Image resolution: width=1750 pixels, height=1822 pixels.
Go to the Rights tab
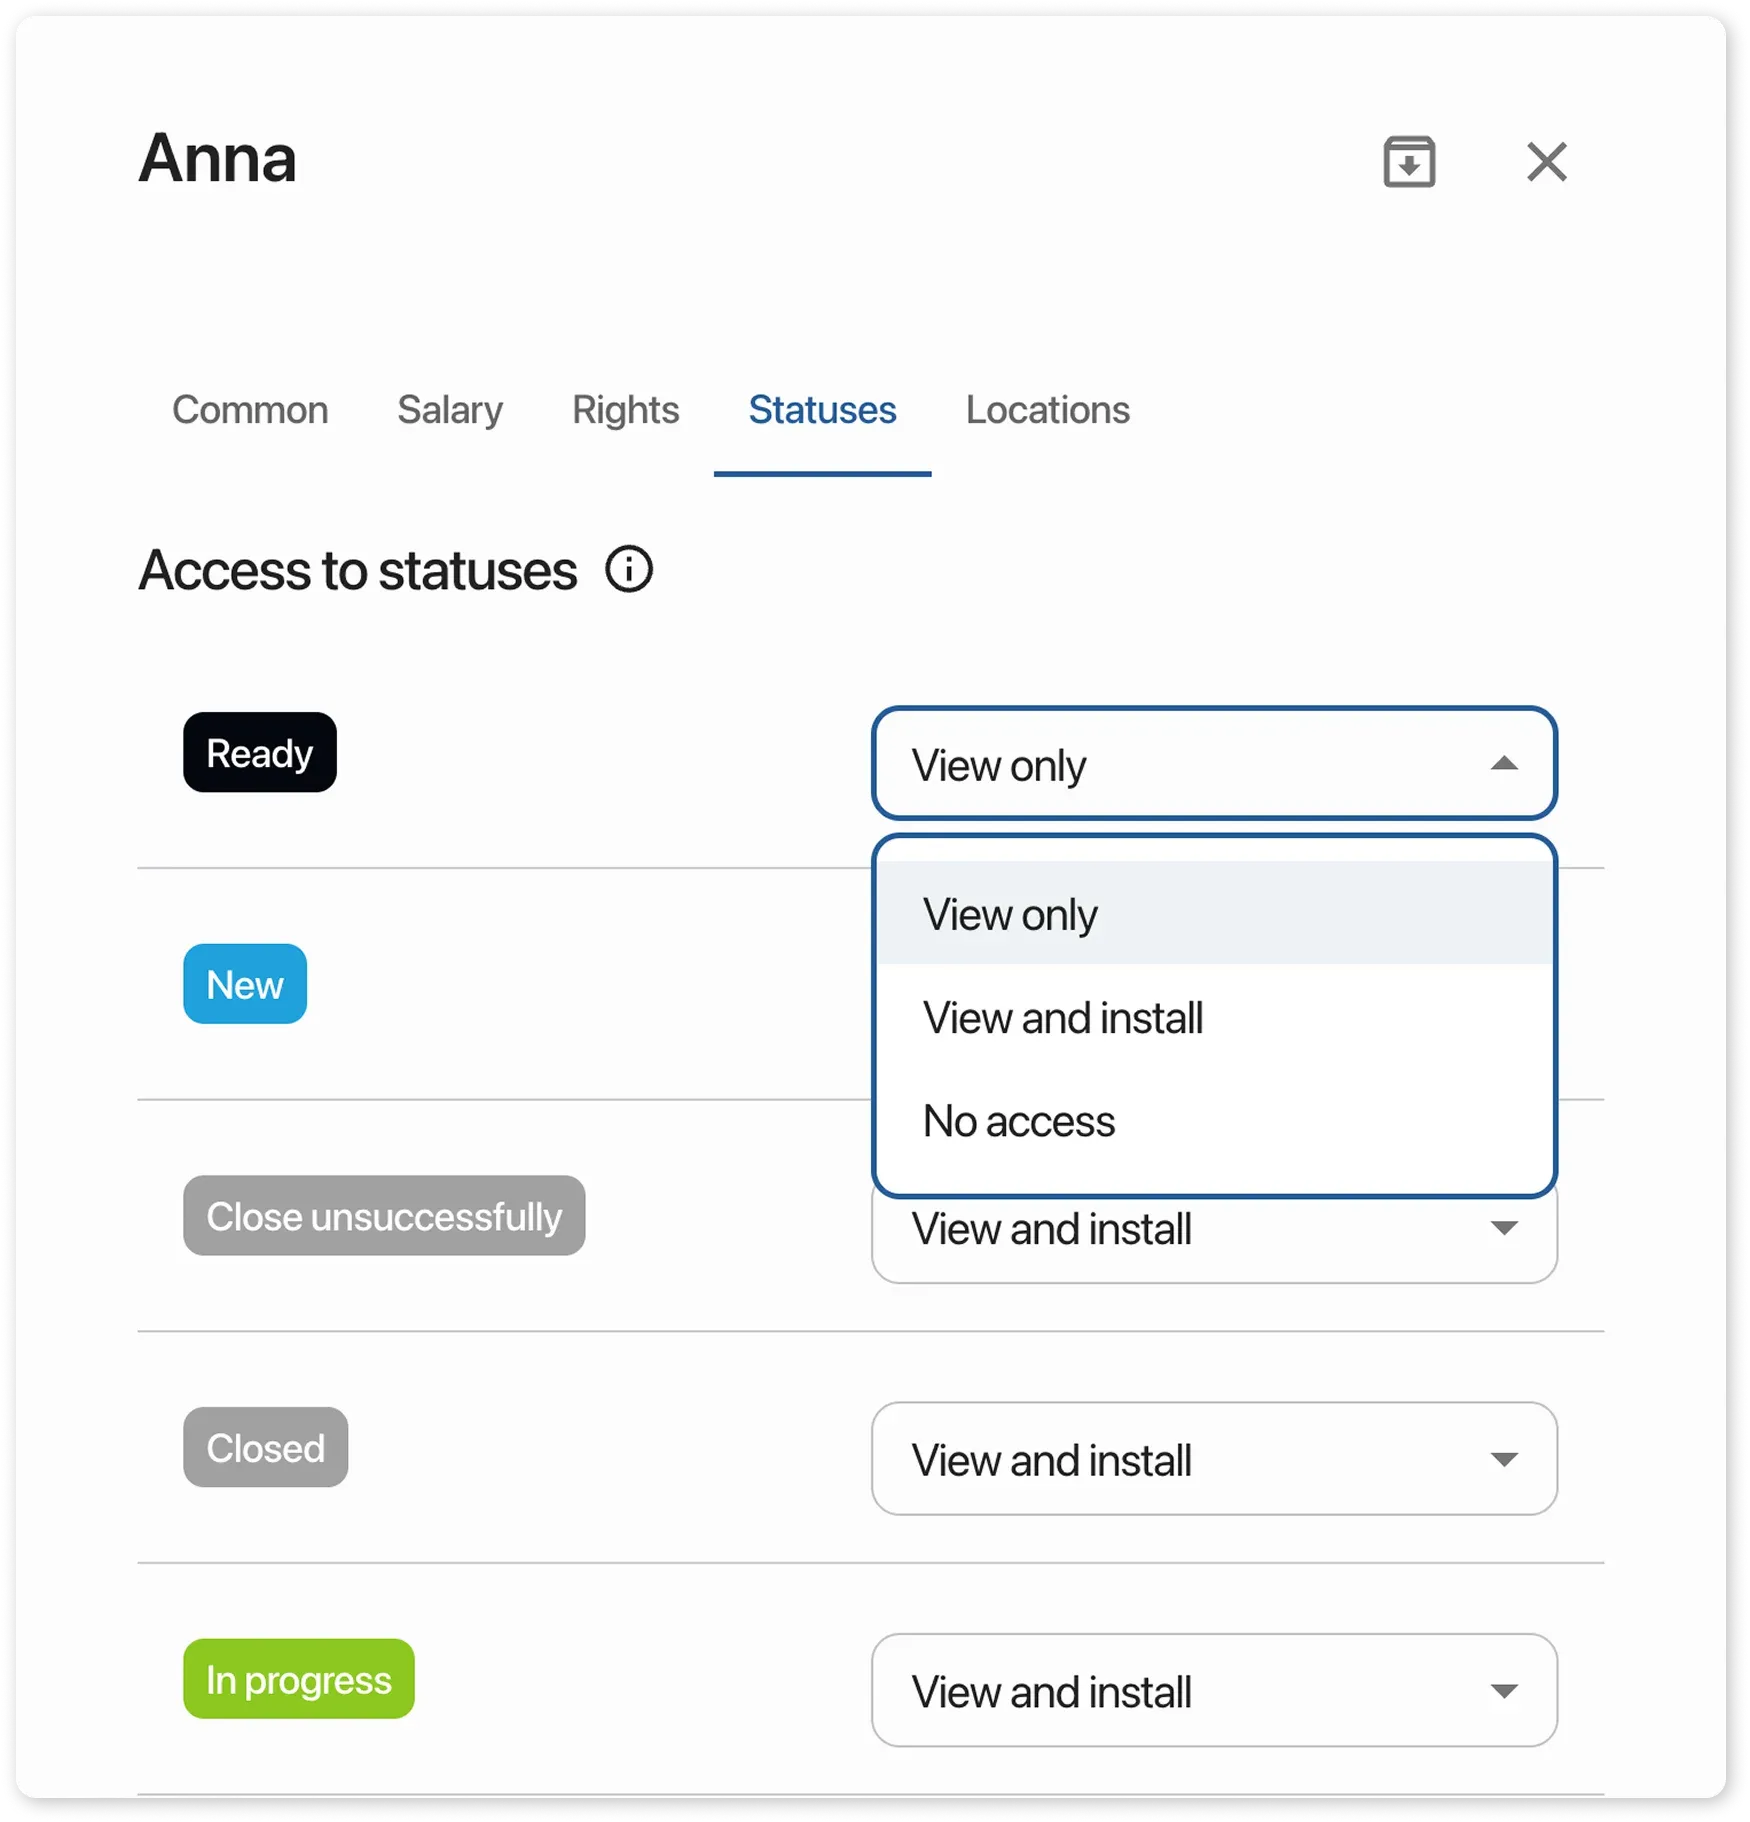click(625, 410)
